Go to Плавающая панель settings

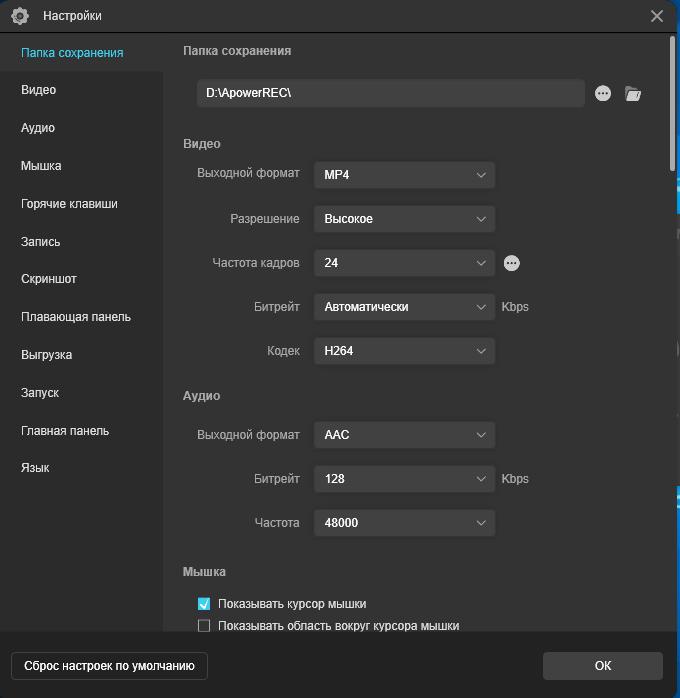(76, 317)
